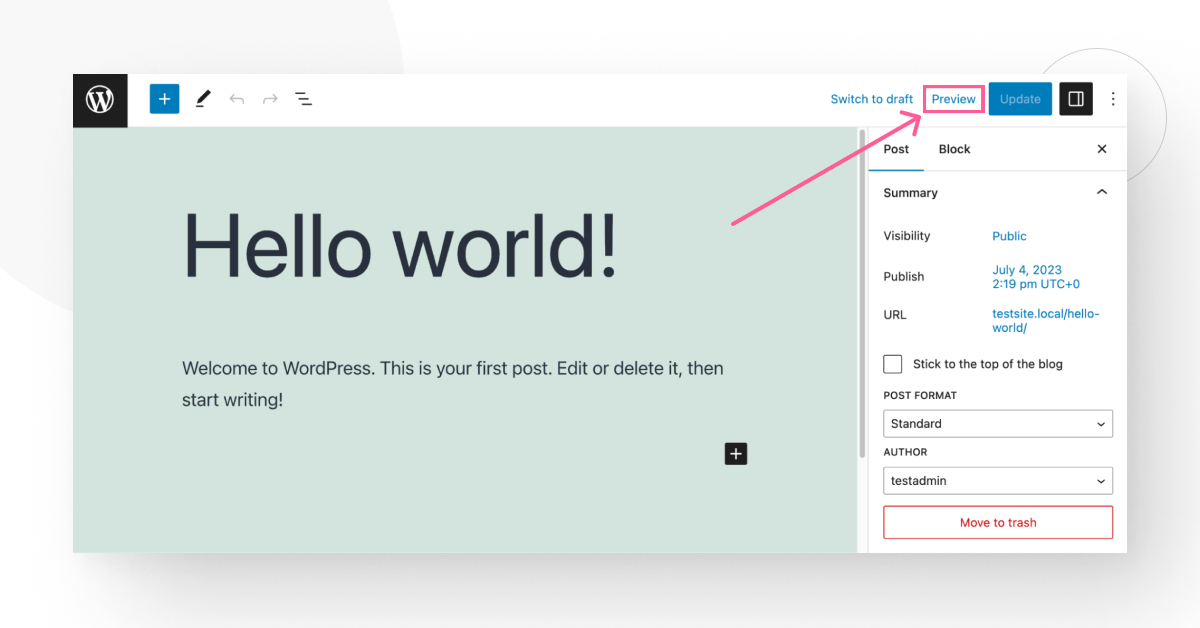Open the Author testadmin dropdown

click(997, 480)
